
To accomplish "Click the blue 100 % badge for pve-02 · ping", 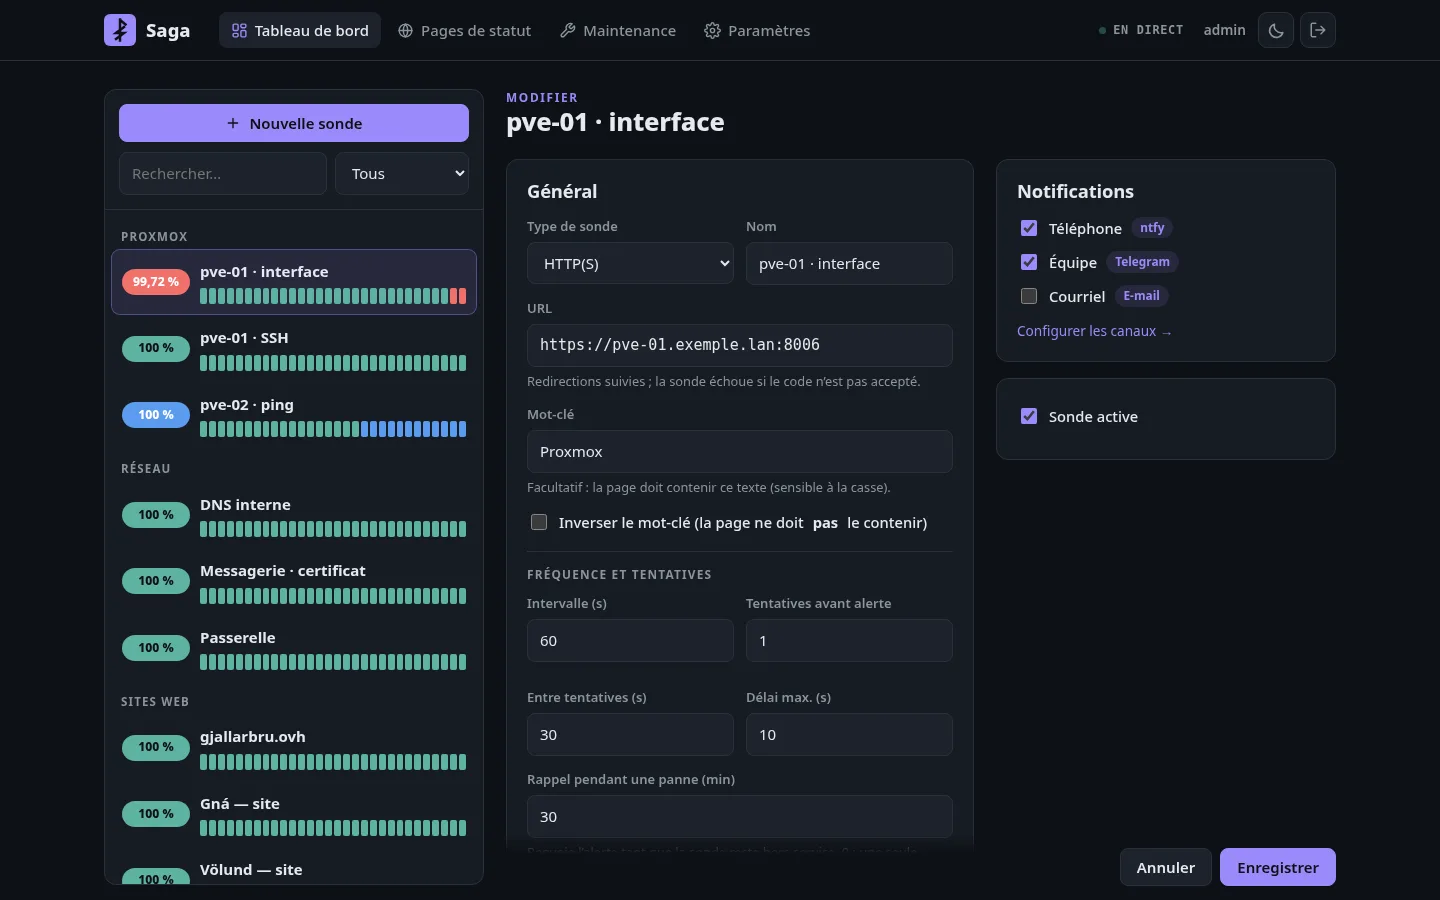I will [156, 415].
